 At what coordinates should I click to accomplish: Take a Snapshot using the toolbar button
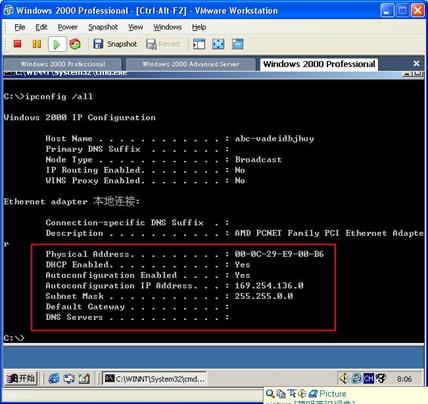click(115, 44)
